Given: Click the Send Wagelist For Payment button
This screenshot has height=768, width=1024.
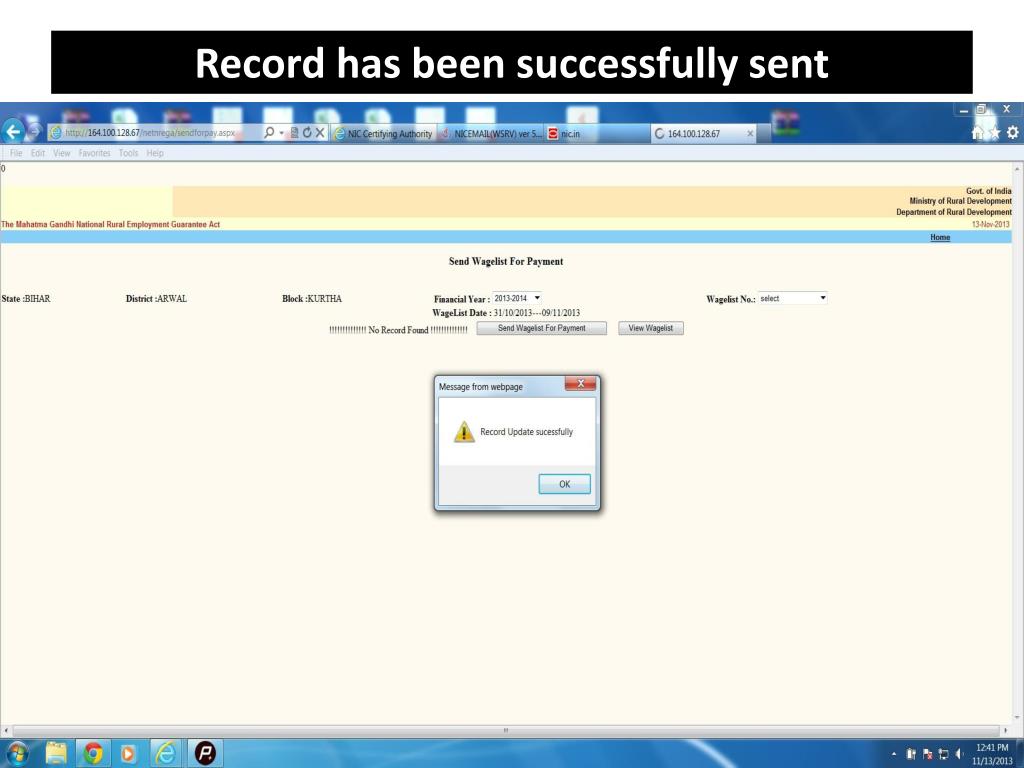Looking at the screenshot, I should click(x=541, y=328).
